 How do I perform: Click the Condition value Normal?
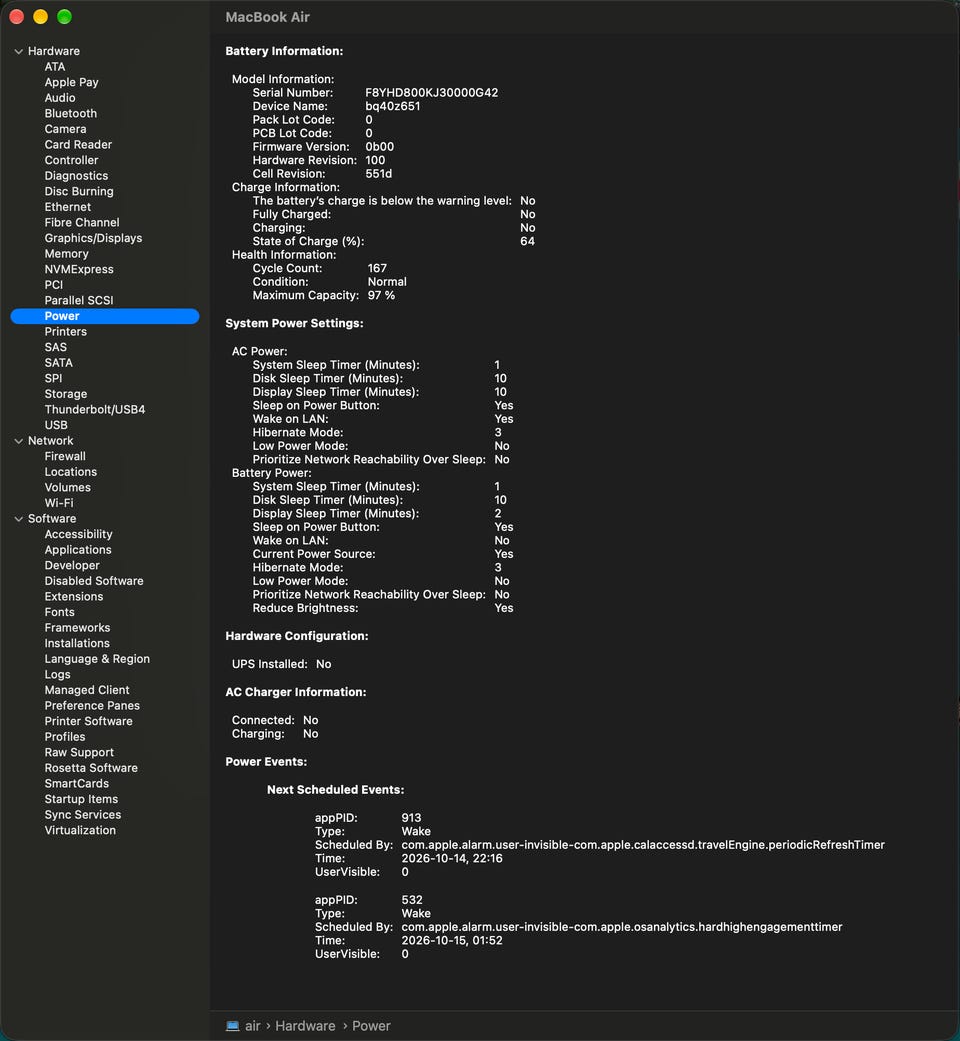pyautogui.click(x=387, y=282)
